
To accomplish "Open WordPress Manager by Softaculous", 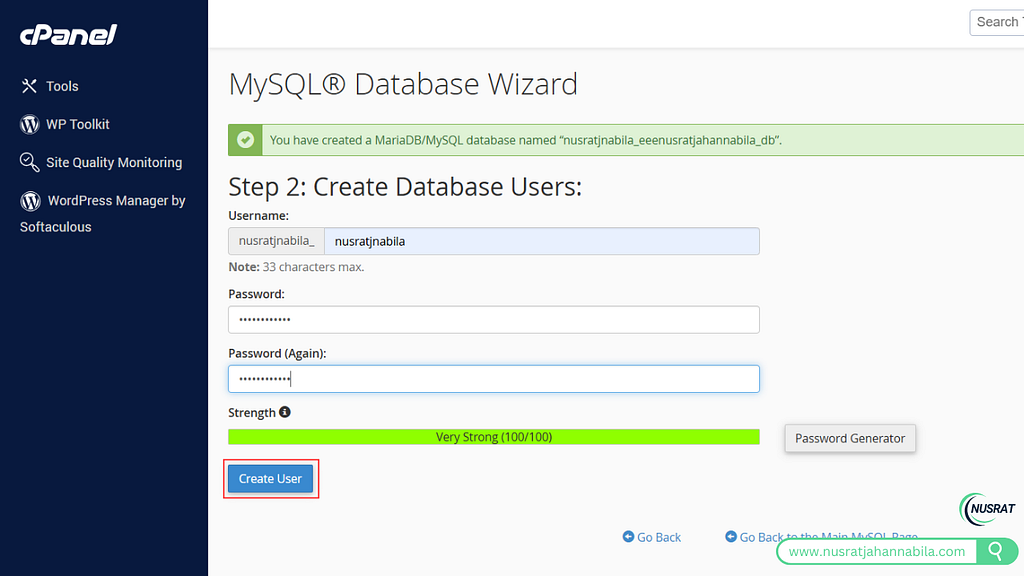I will [103, 214].
